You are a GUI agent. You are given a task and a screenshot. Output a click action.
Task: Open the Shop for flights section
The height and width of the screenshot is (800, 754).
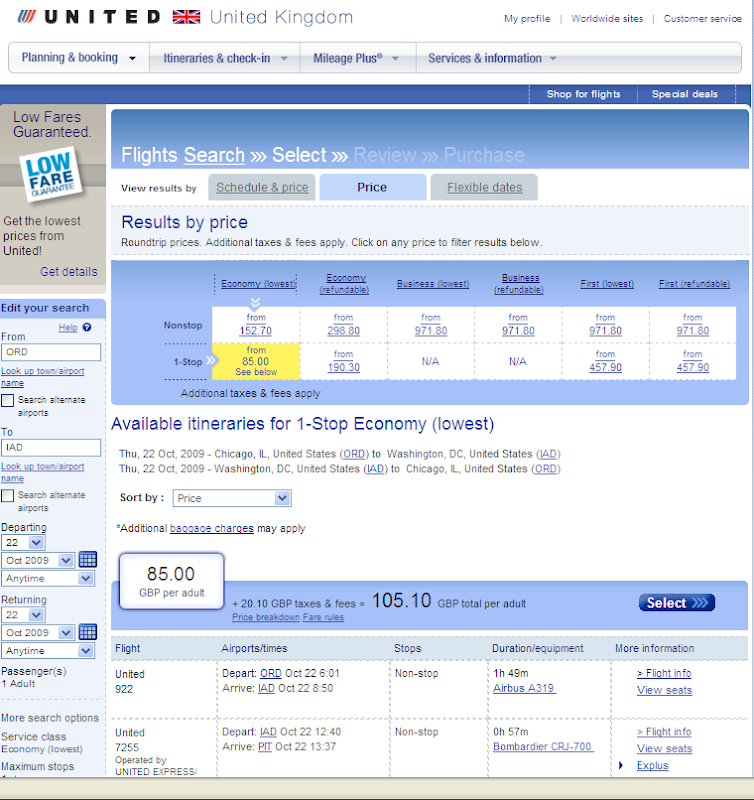click(x=583, y=94)
